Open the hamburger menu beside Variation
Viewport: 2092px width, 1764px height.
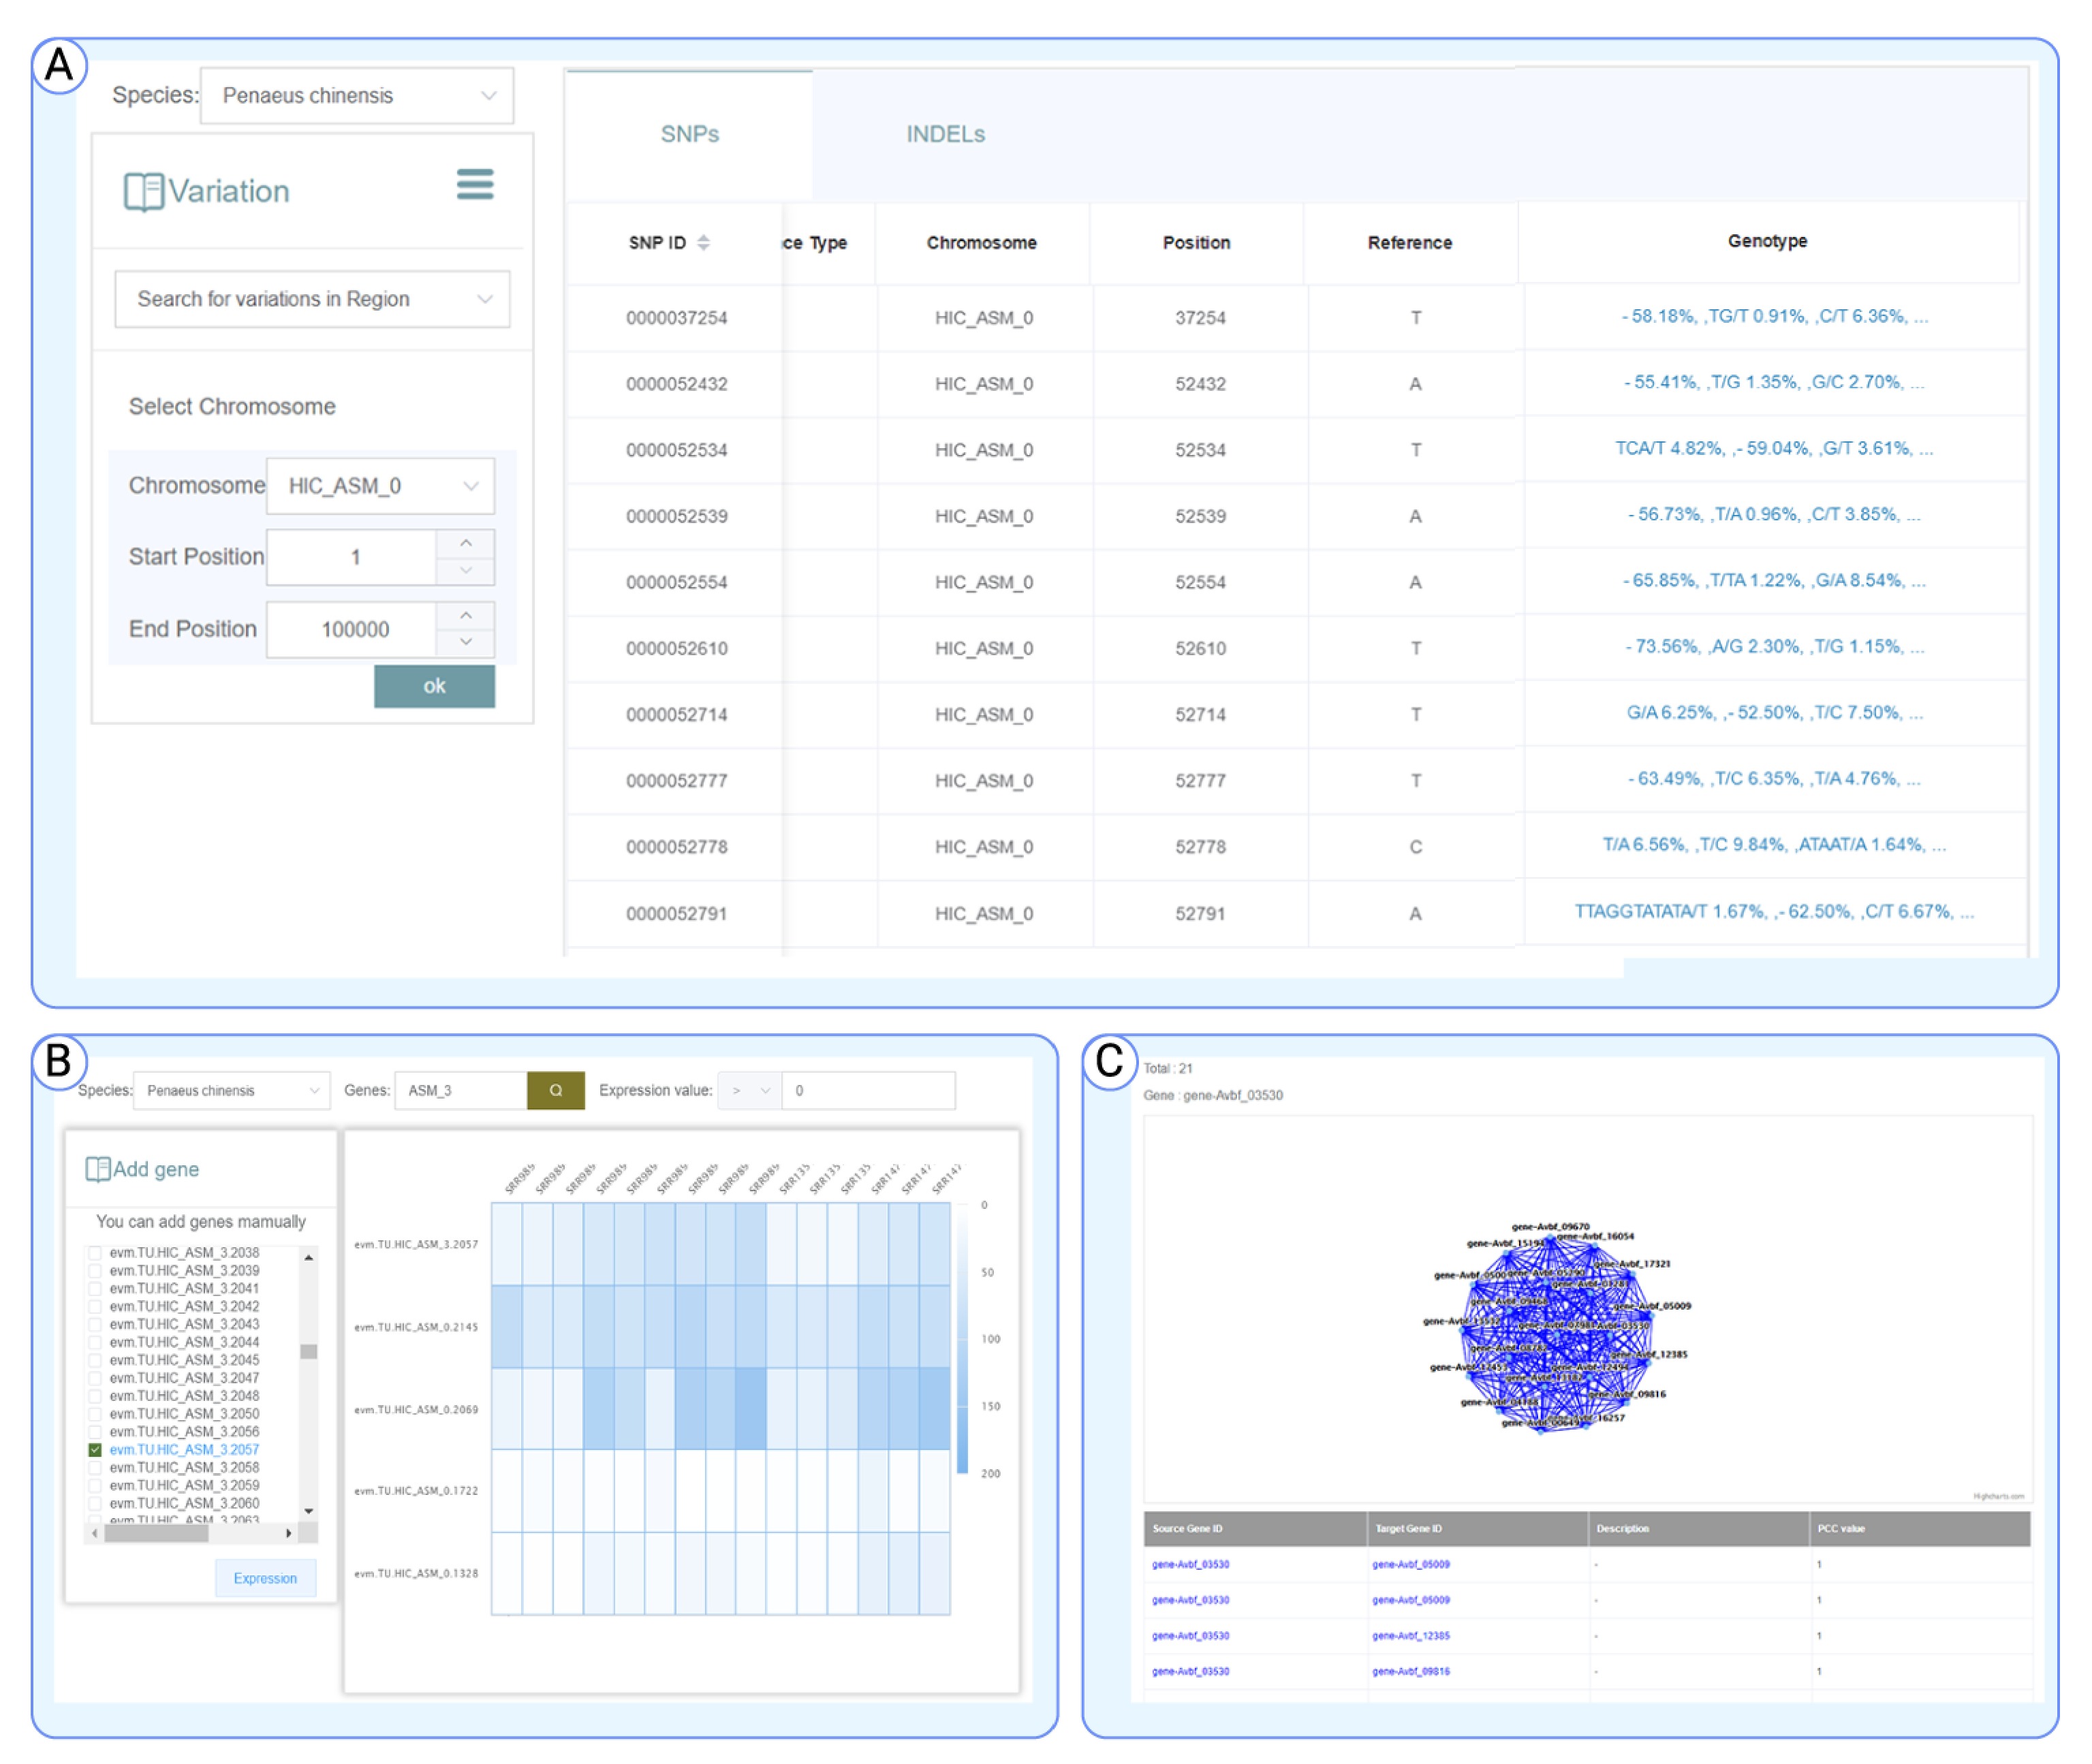(x=475, y=184)
